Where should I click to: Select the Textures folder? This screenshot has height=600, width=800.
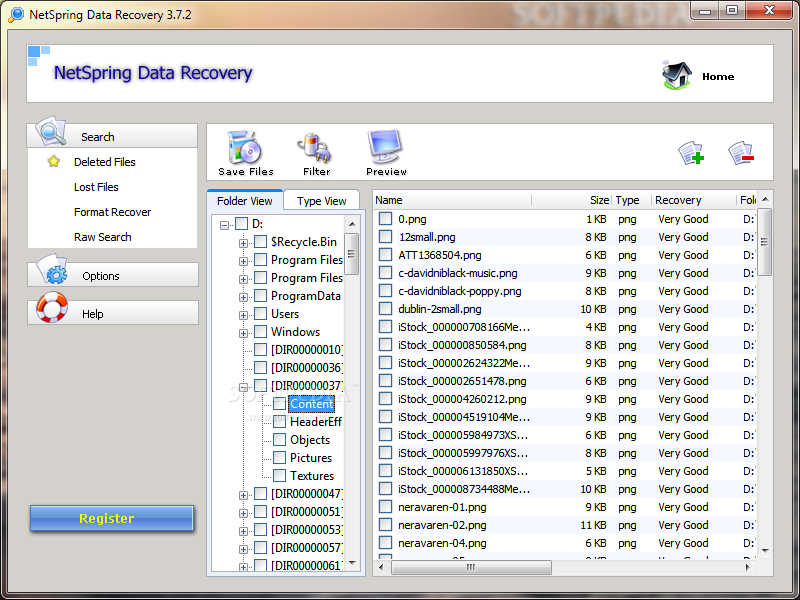pyautogui.click(x=312, y=476)
